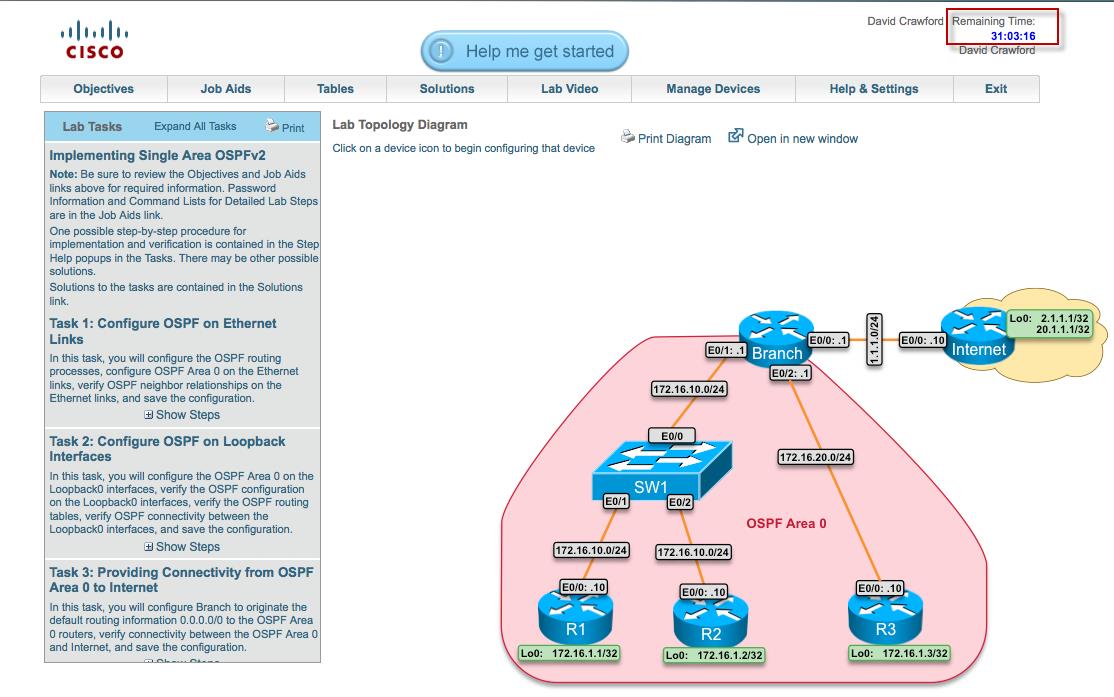
Task: Click the Help me get started button
Action: (524, 50)
